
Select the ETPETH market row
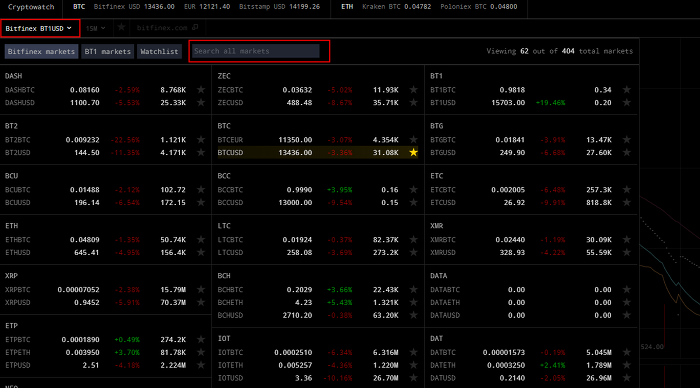(x=105, y=352)
